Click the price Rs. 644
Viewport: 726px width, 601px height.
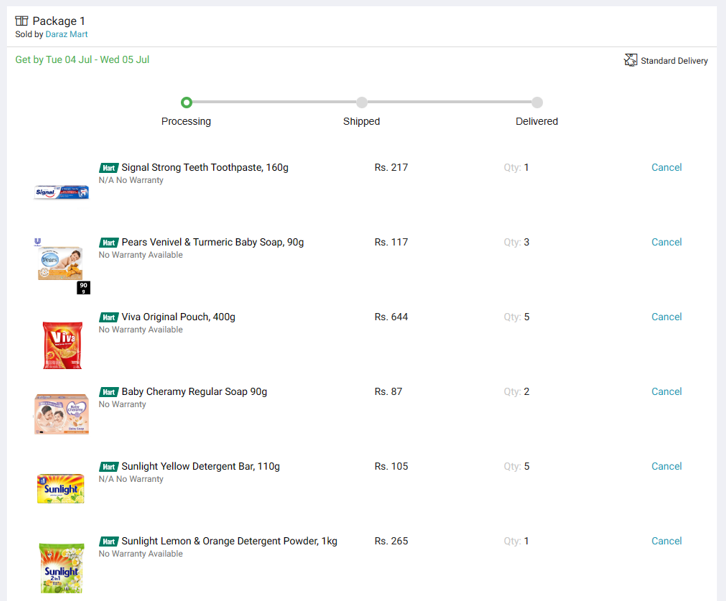[391, 317]
